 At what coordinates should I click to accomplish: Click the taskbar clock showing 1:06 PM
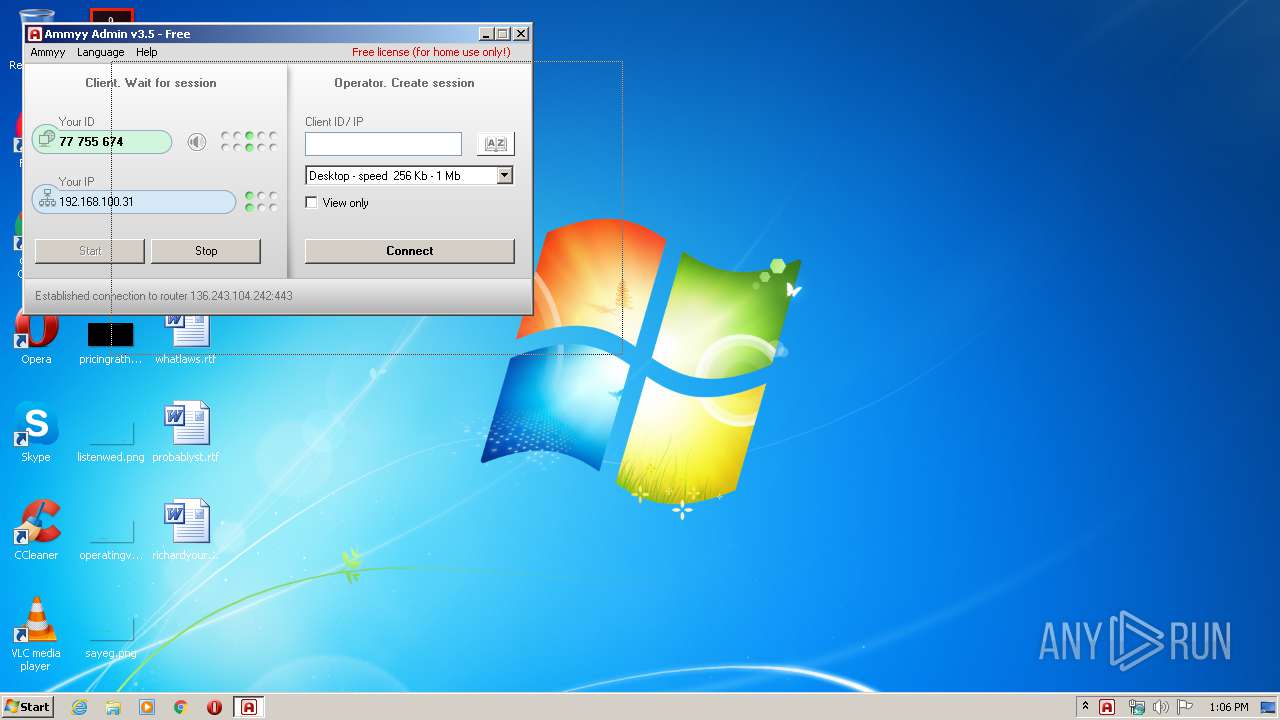tap(1228, 707)
